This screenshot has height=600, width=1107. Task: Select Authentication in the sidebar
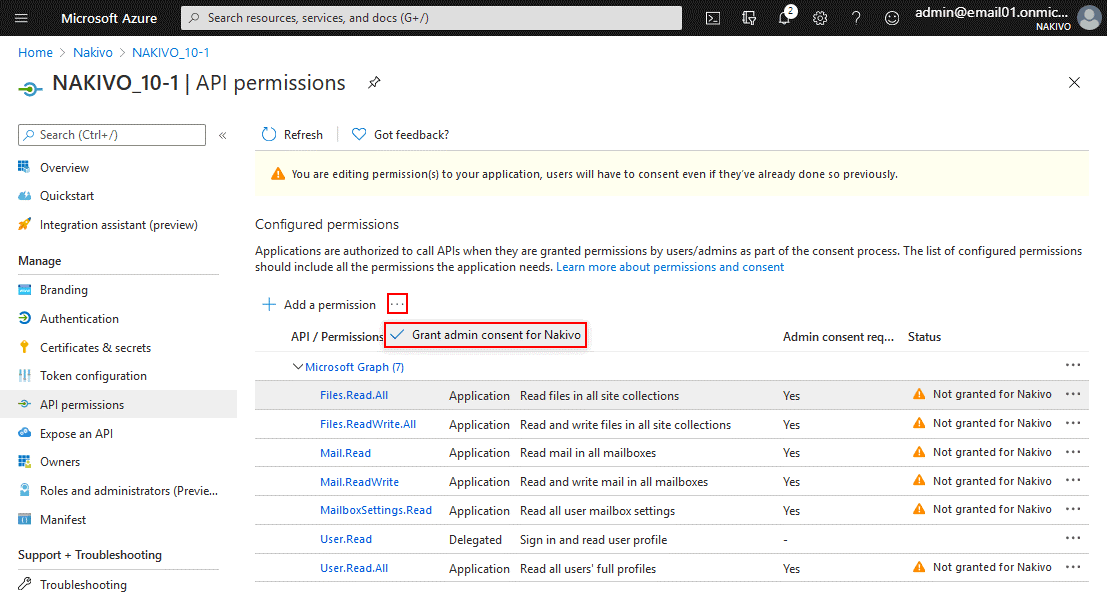coord(78,318)
